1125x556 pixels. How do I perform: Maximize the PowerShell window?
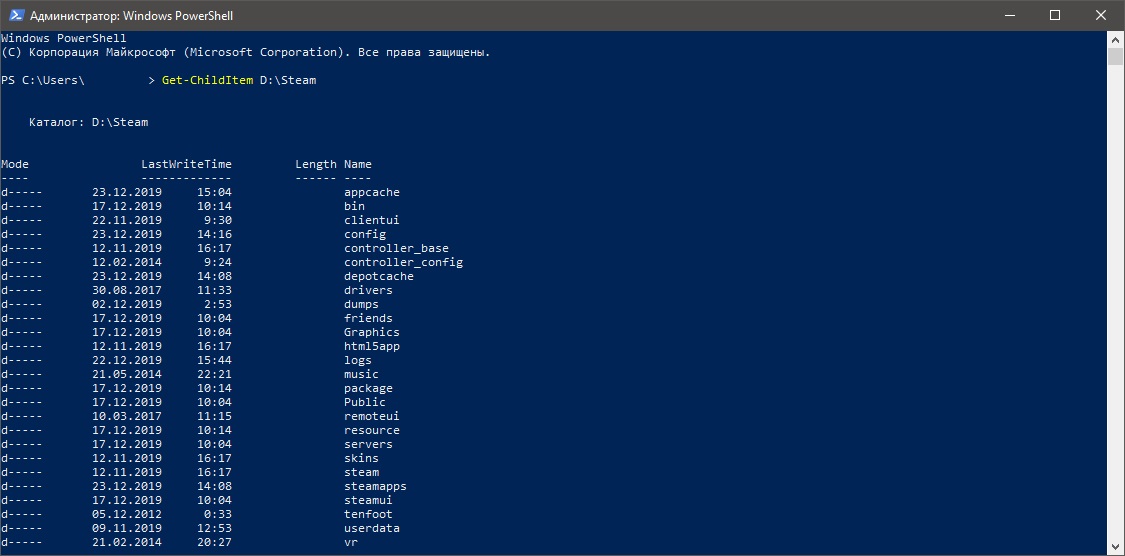point(1055,15)
